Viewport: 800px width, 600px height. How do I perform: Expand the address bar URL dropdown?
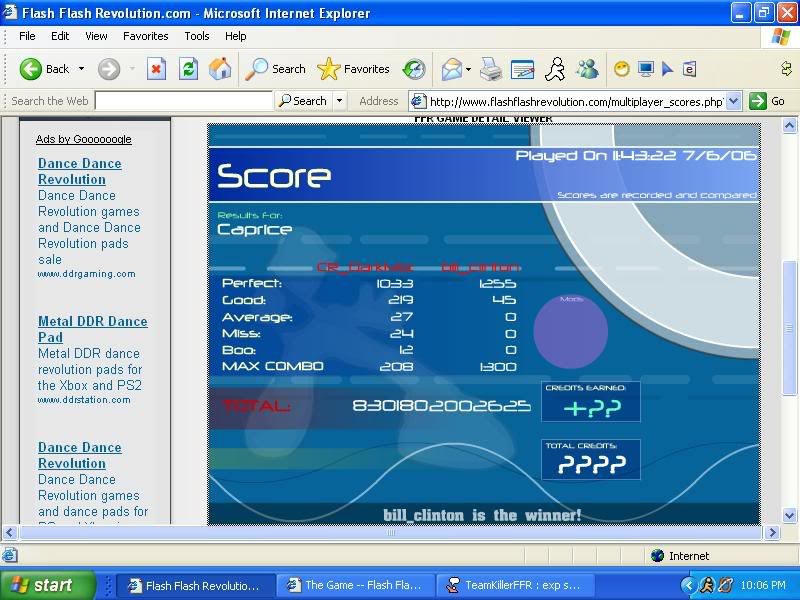pyautogui.click(x=733, y=101)
